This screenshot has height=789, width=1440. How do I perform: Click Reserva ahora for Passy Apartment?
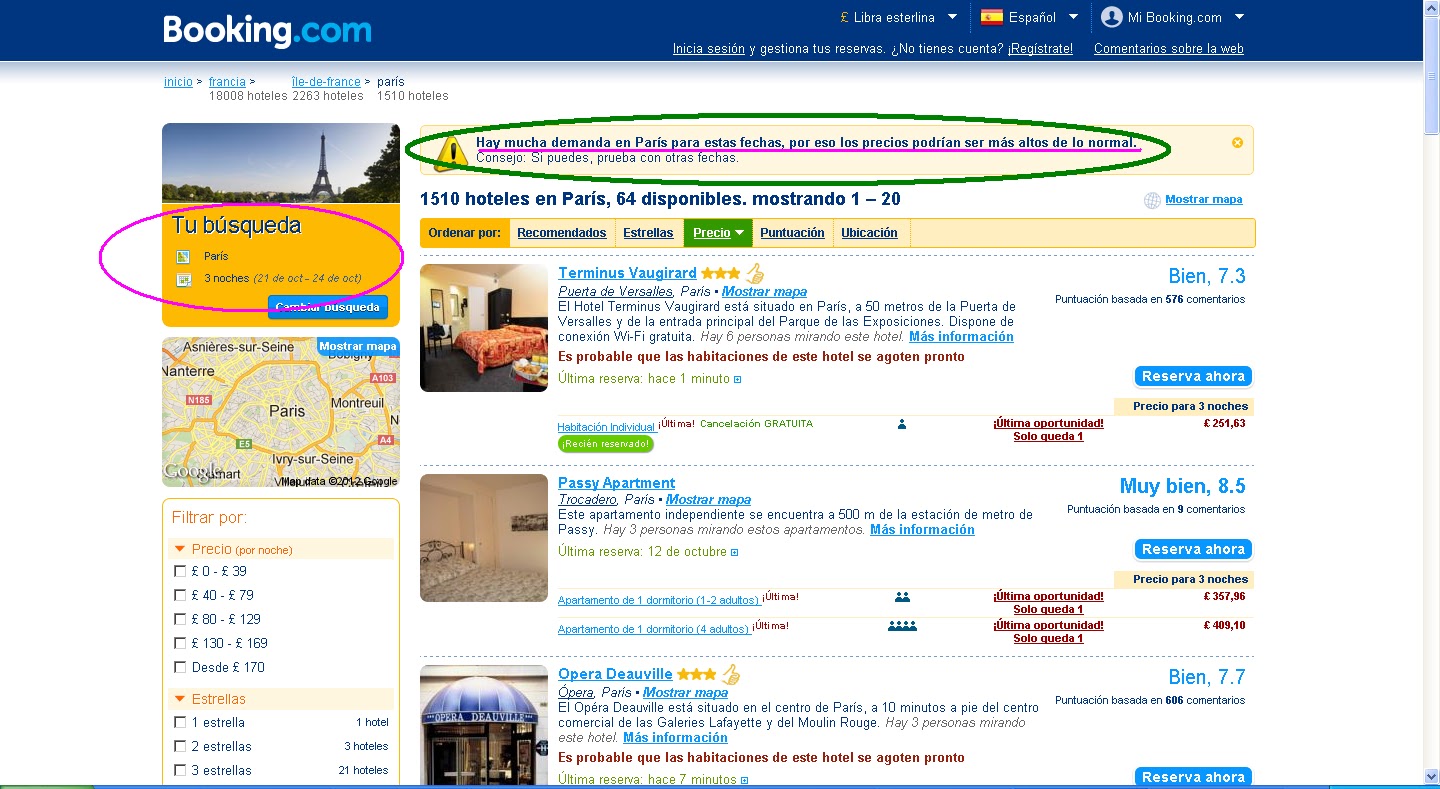point(1193,549)
